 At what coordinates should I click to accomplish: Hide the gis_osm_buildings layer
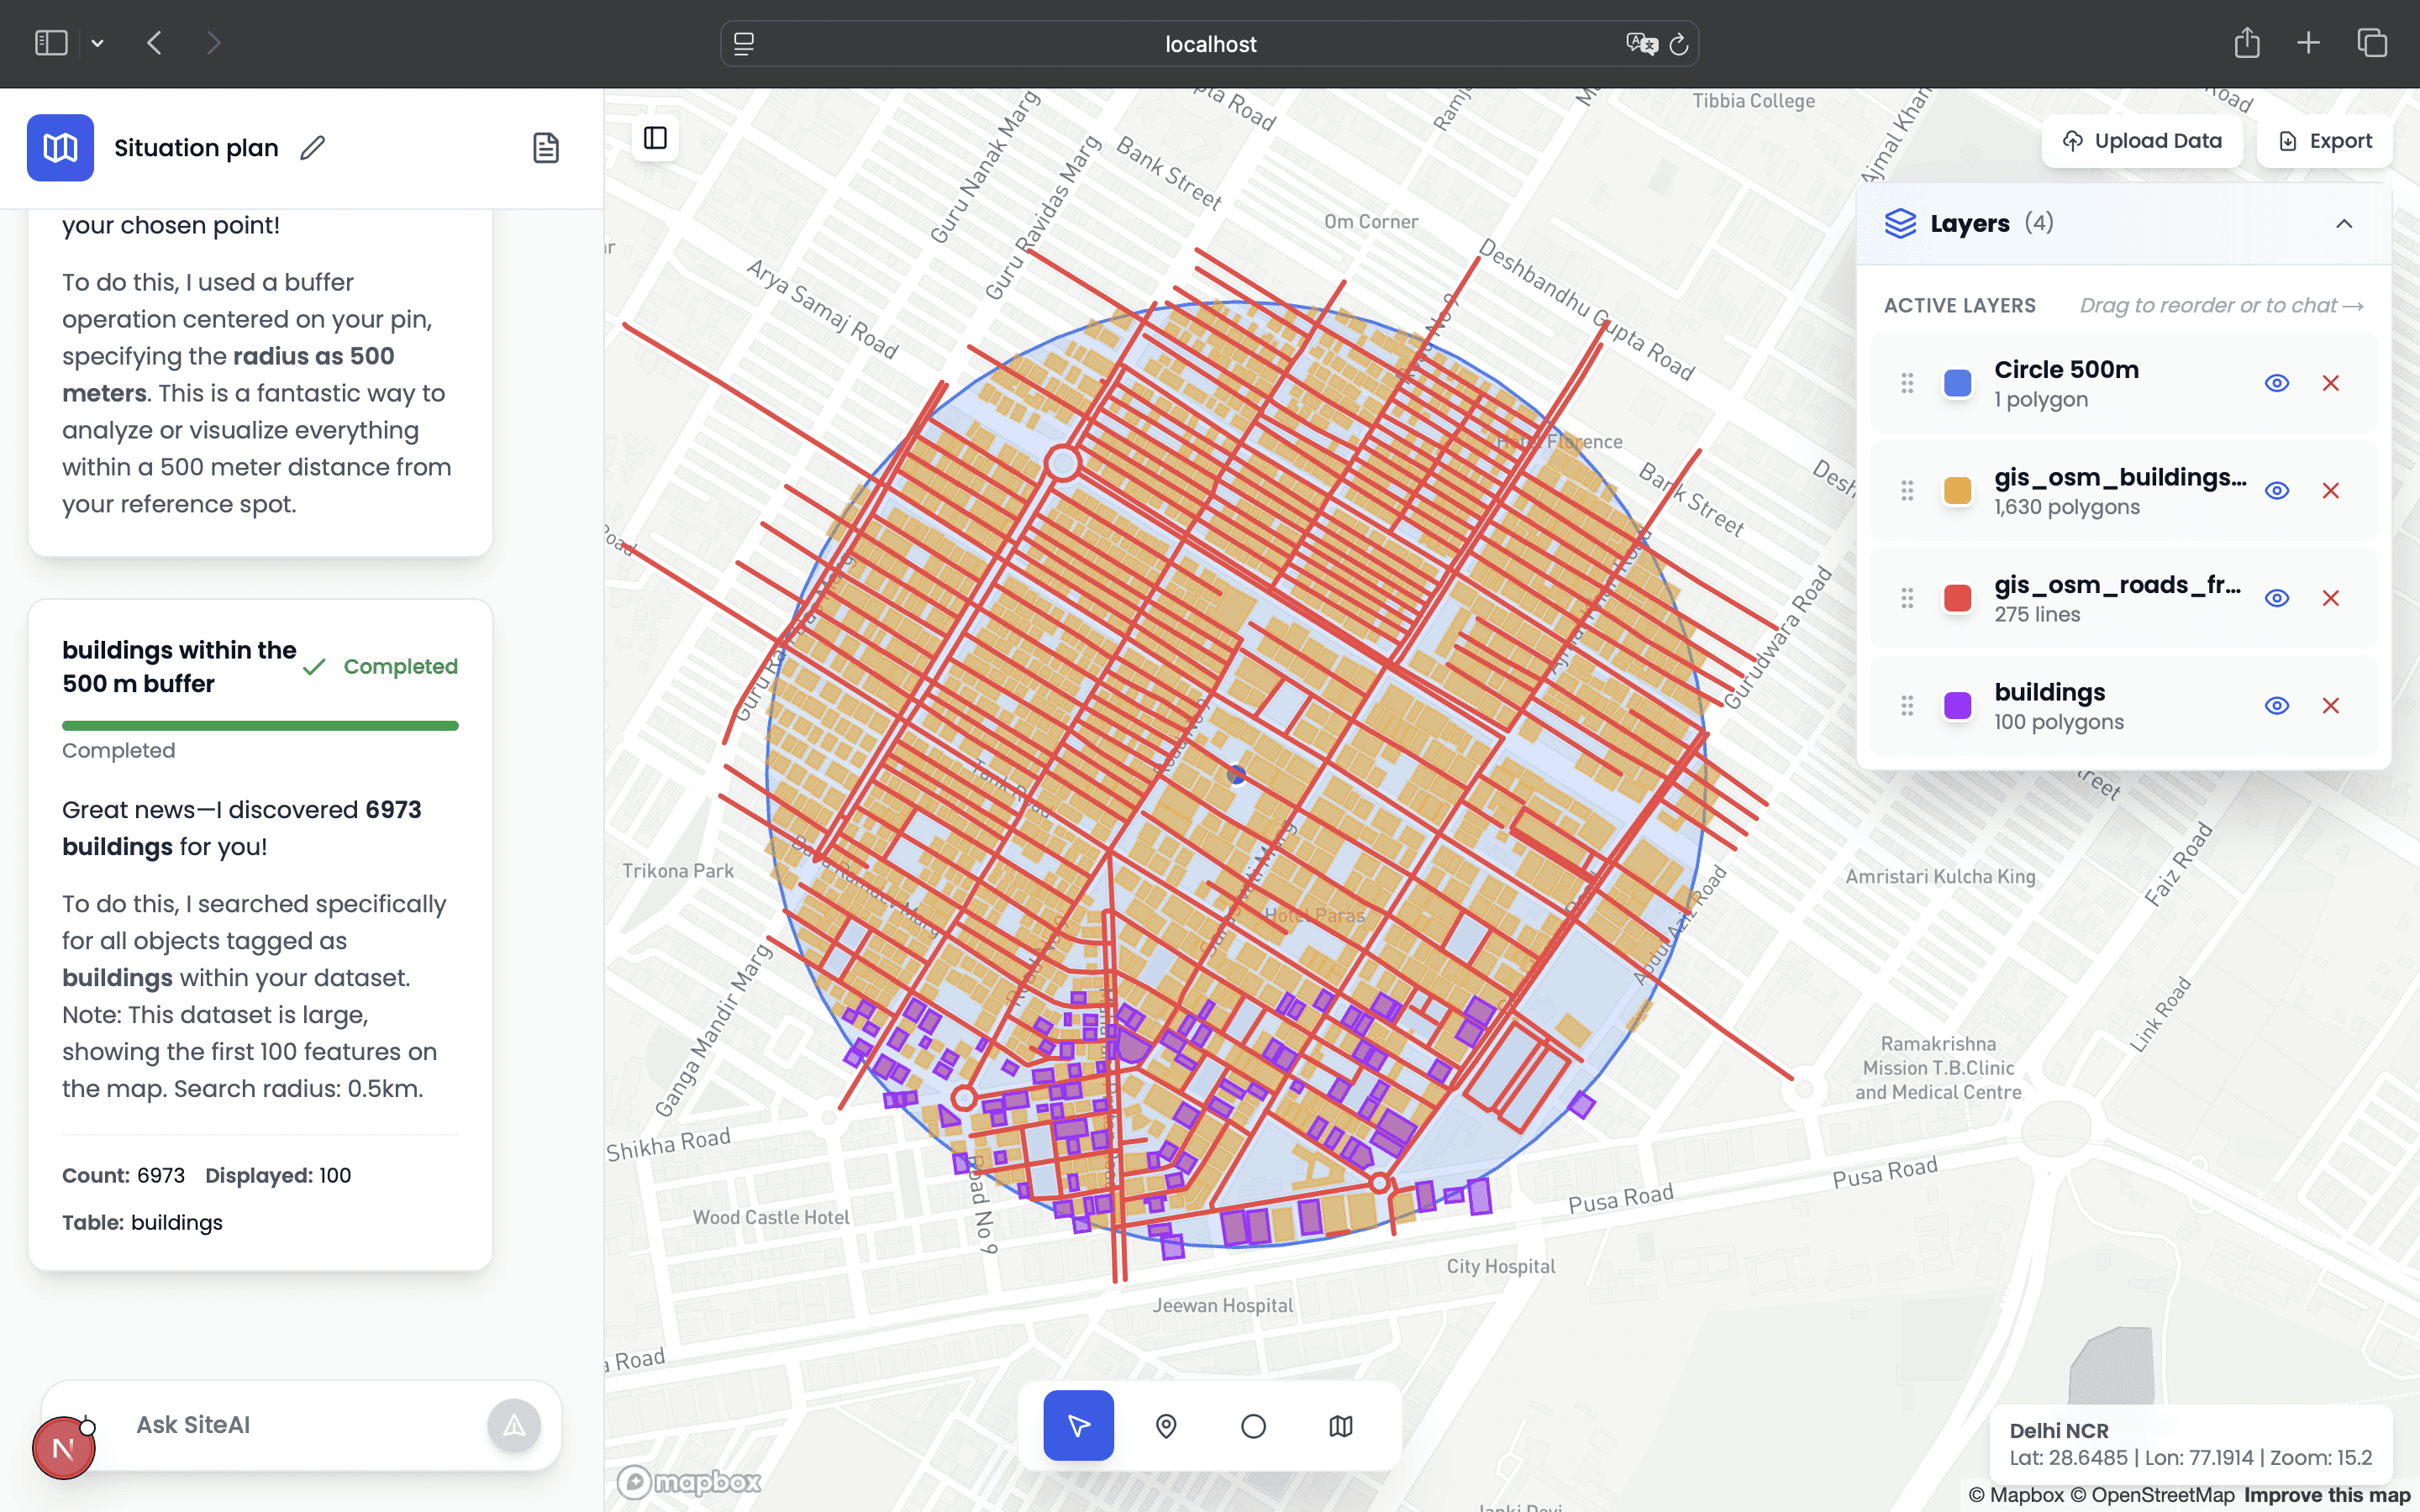[2277, 491]
